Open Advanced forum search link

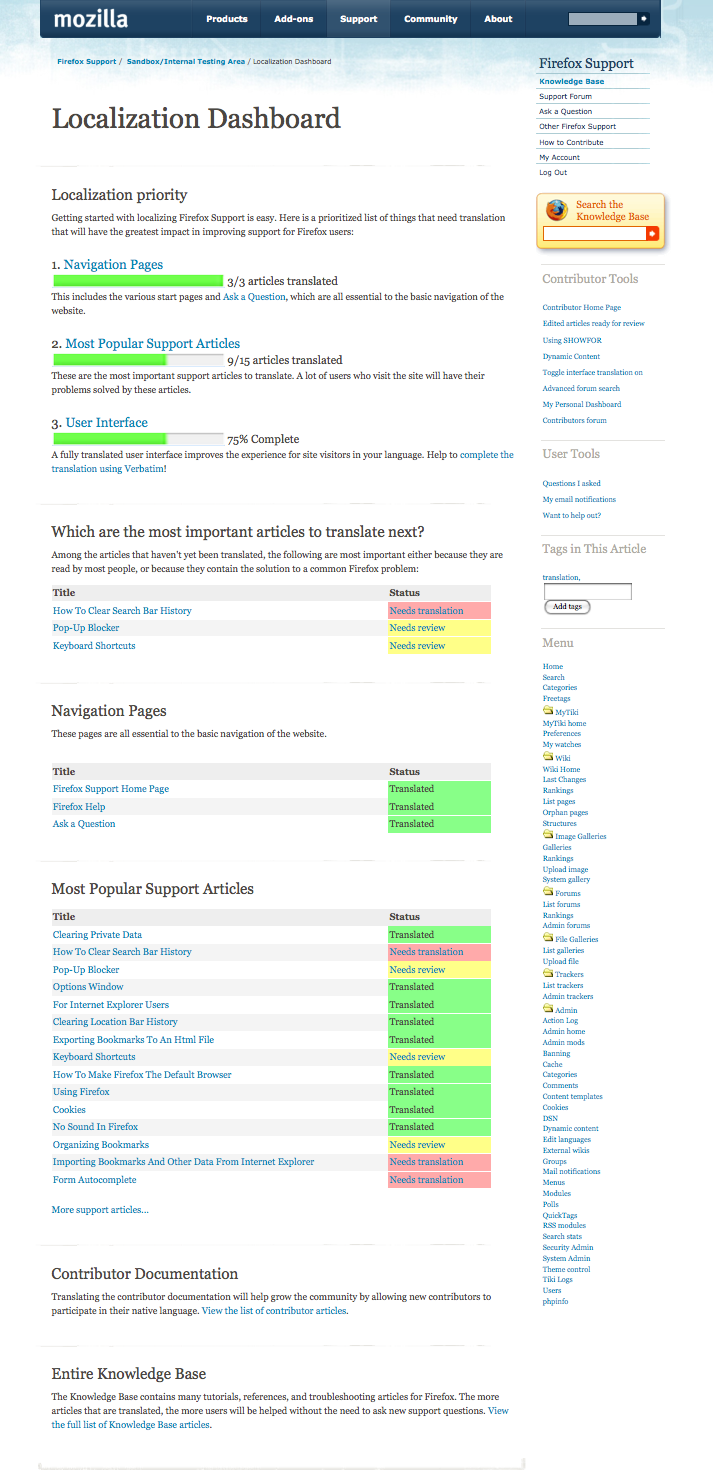pyautogui.click(x=582, y=388)
